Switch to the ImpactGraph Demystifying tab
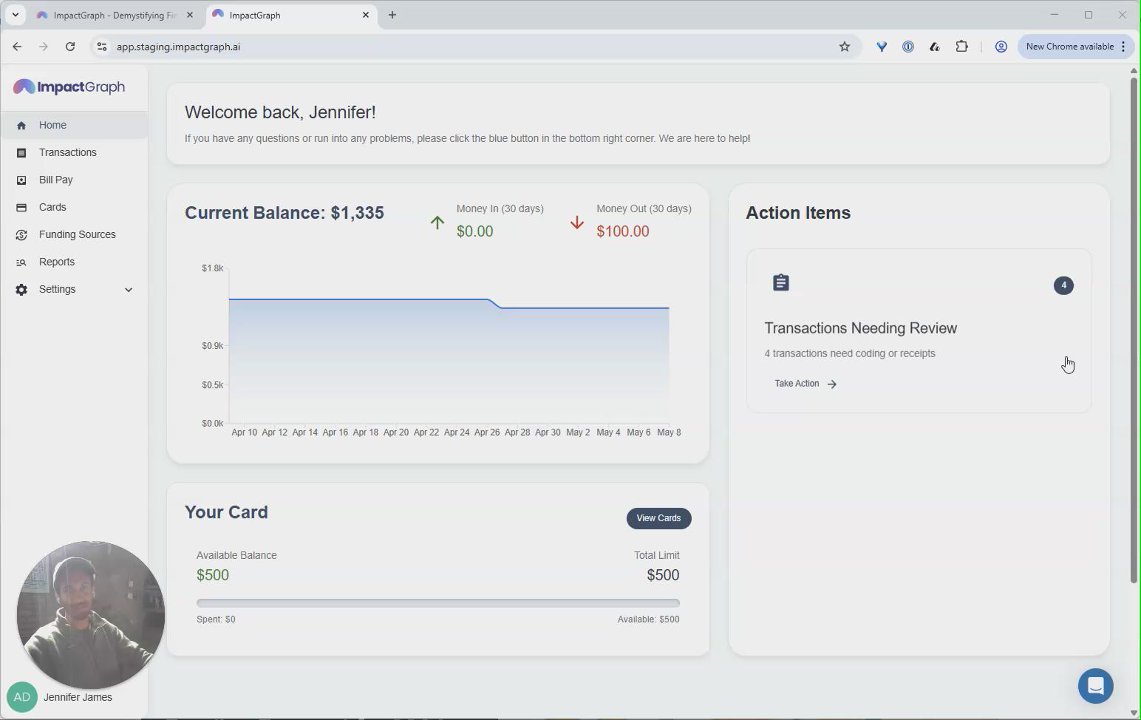 114,15
